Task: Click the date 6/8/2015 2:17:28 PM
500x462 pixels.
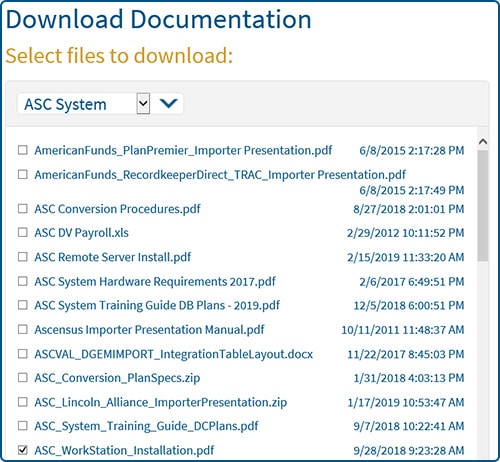Action: point(412,150)
